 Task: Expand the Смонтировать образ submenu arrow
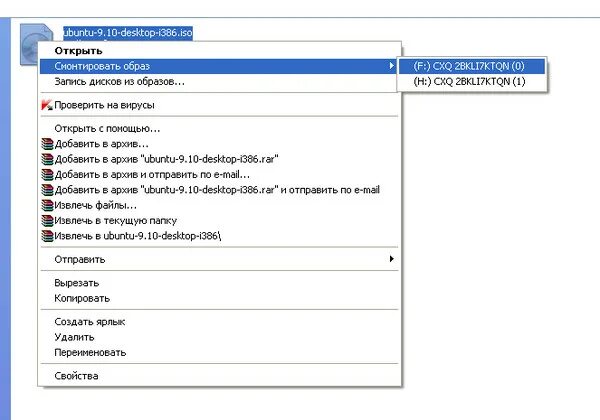[x=391, y=66]
